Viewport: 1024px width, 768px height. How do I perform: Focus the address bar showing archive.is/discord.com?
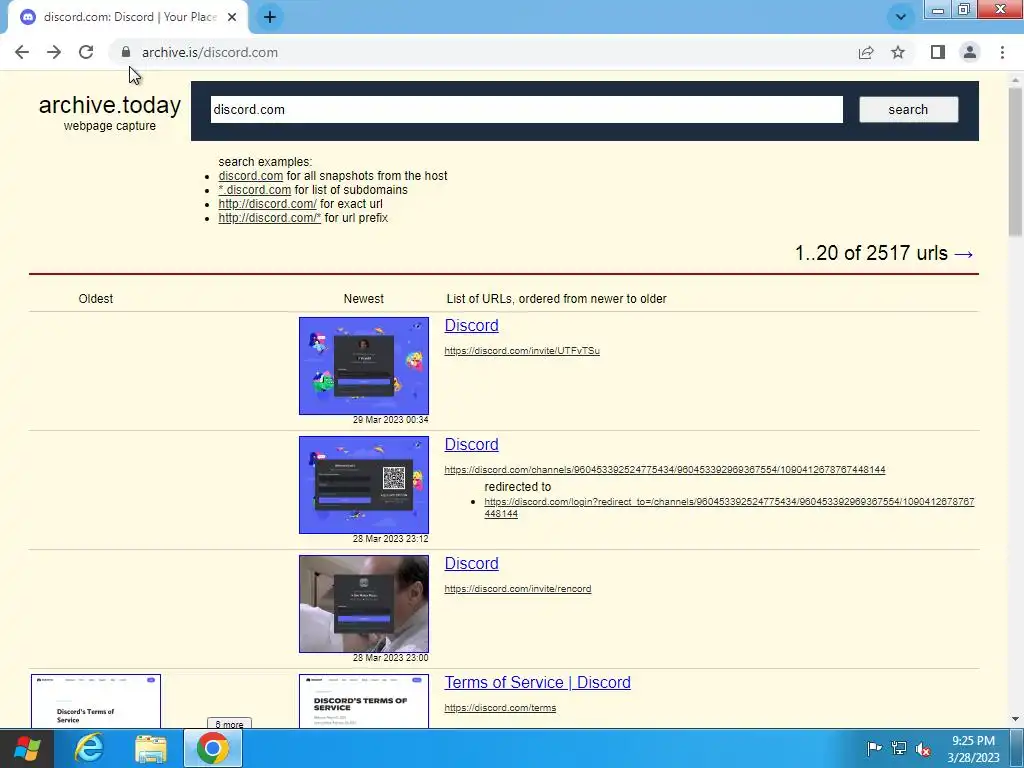coord(483,52)
